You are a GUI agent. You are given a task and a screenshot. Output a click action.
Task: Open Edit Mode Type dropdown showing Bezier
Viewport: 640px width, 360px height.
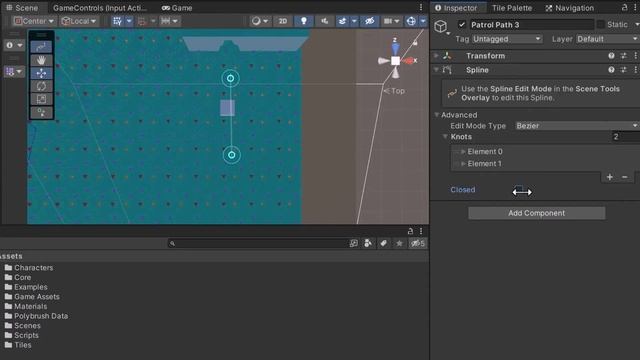tap(577, 126)
